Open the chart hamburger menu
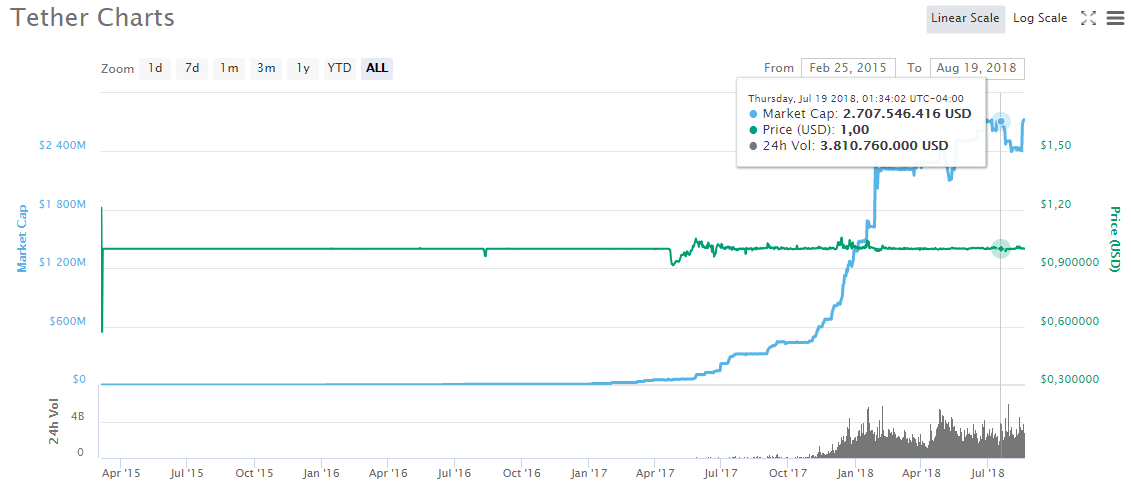 (x=1115, y=19)
